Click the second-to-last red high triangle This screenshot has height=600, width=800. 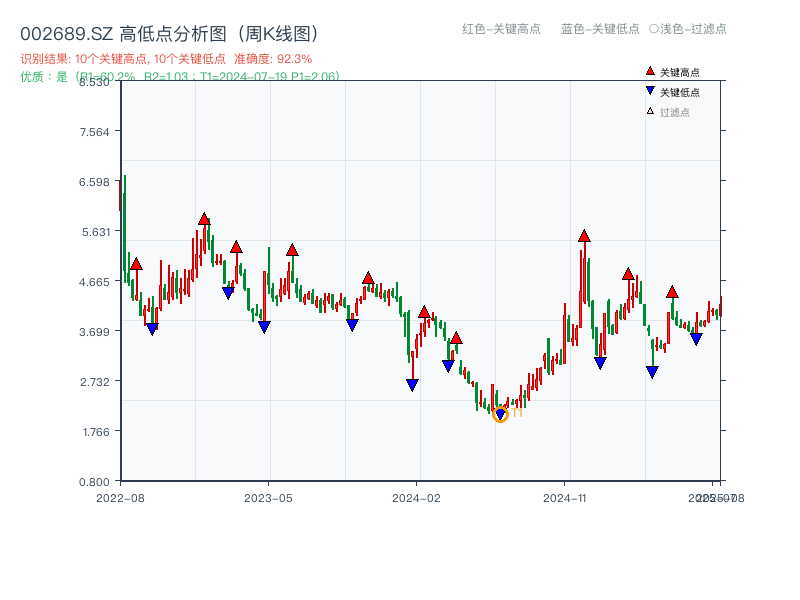(629, 274)
